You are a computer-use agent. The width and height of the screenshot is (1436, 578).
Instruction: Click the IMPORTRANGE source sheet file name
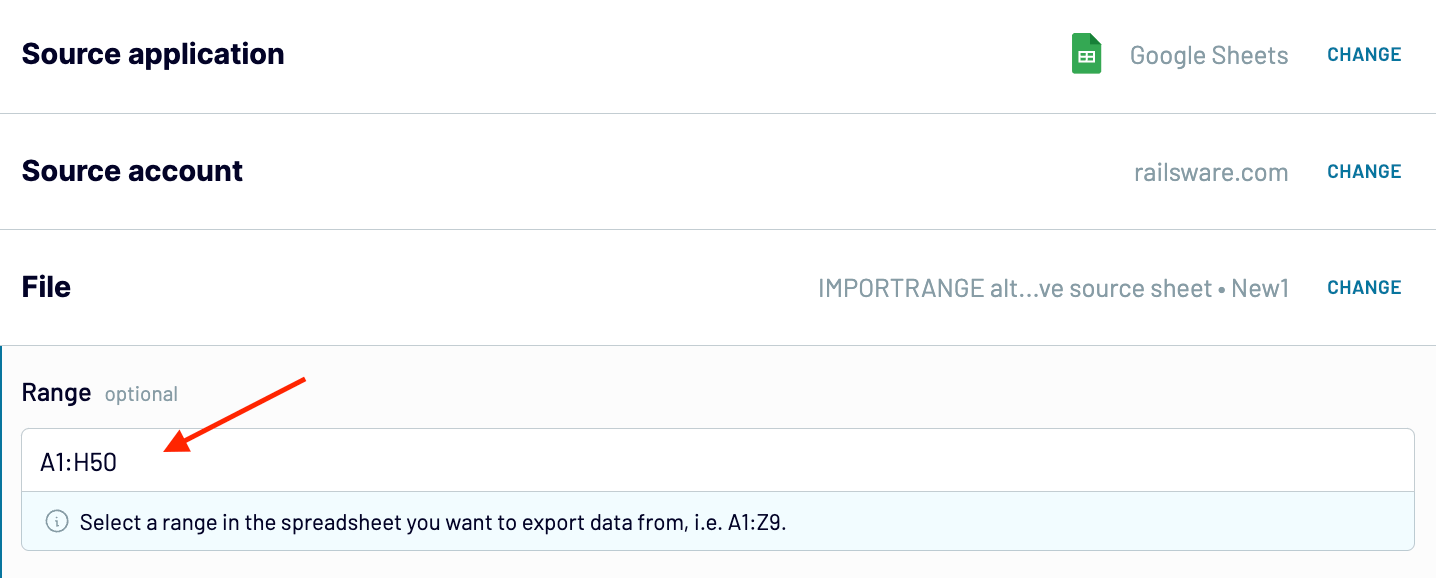click(1014, 288)
